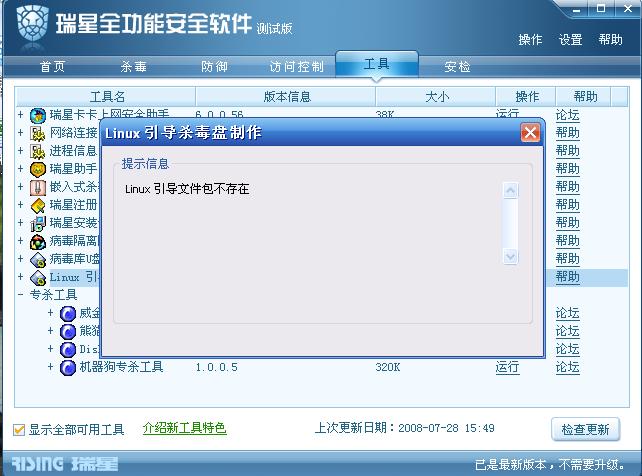The height and width of the screenshot is (476, 642).
Task: Click the 操作 column header
Action: 527,97
